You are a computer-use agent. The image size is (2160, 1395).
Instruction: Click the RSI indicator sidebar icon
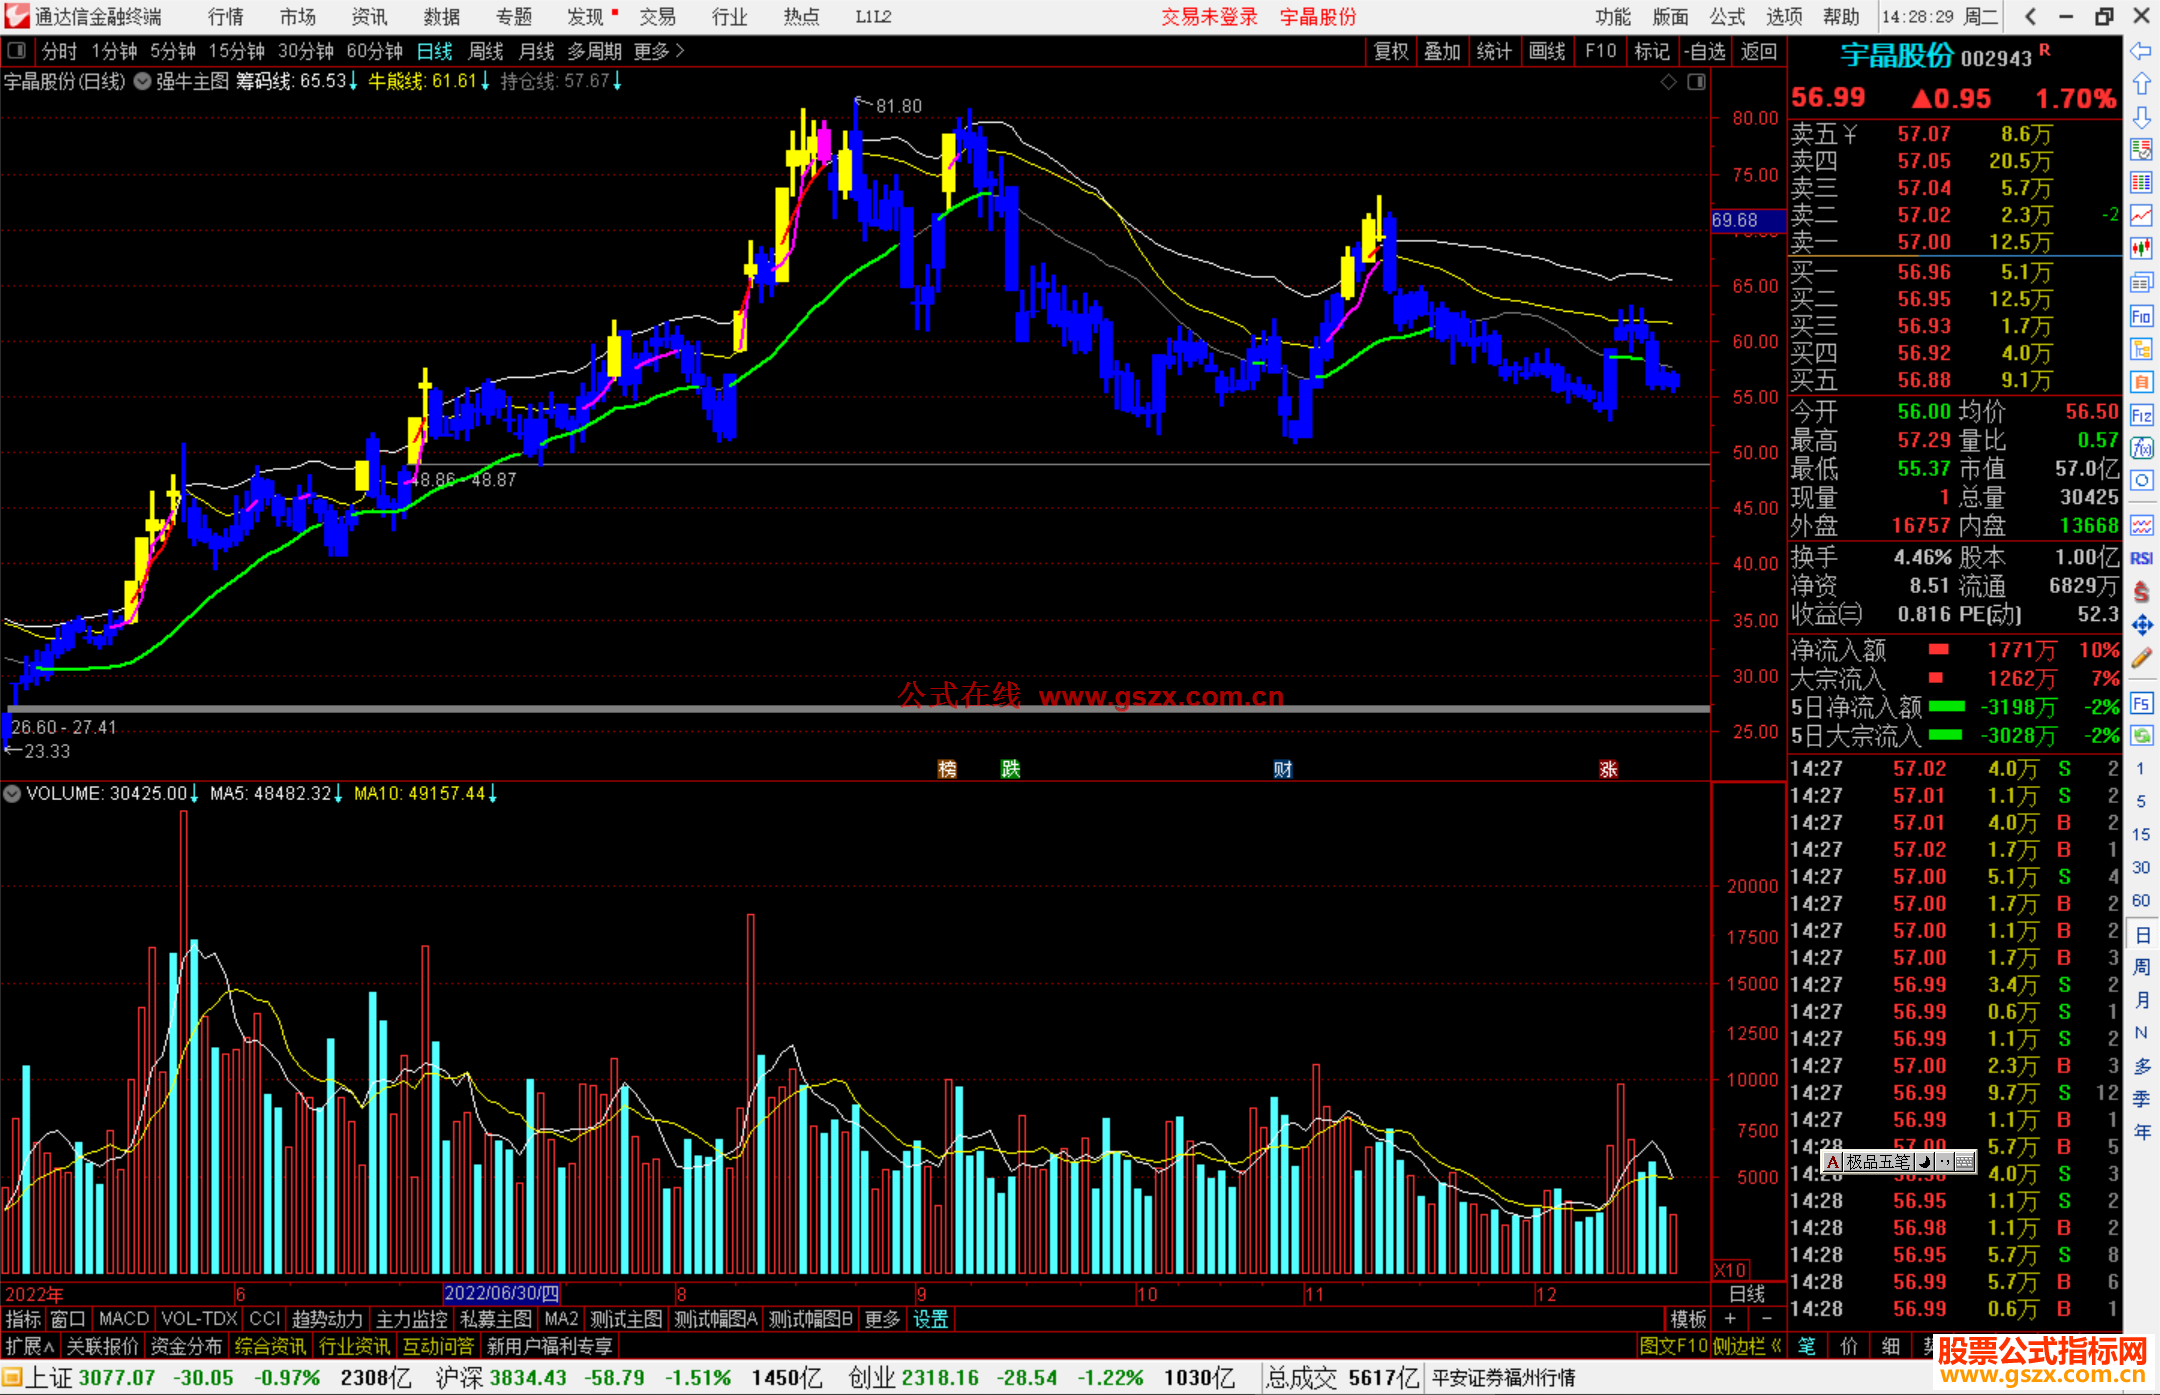[2141, 558]
